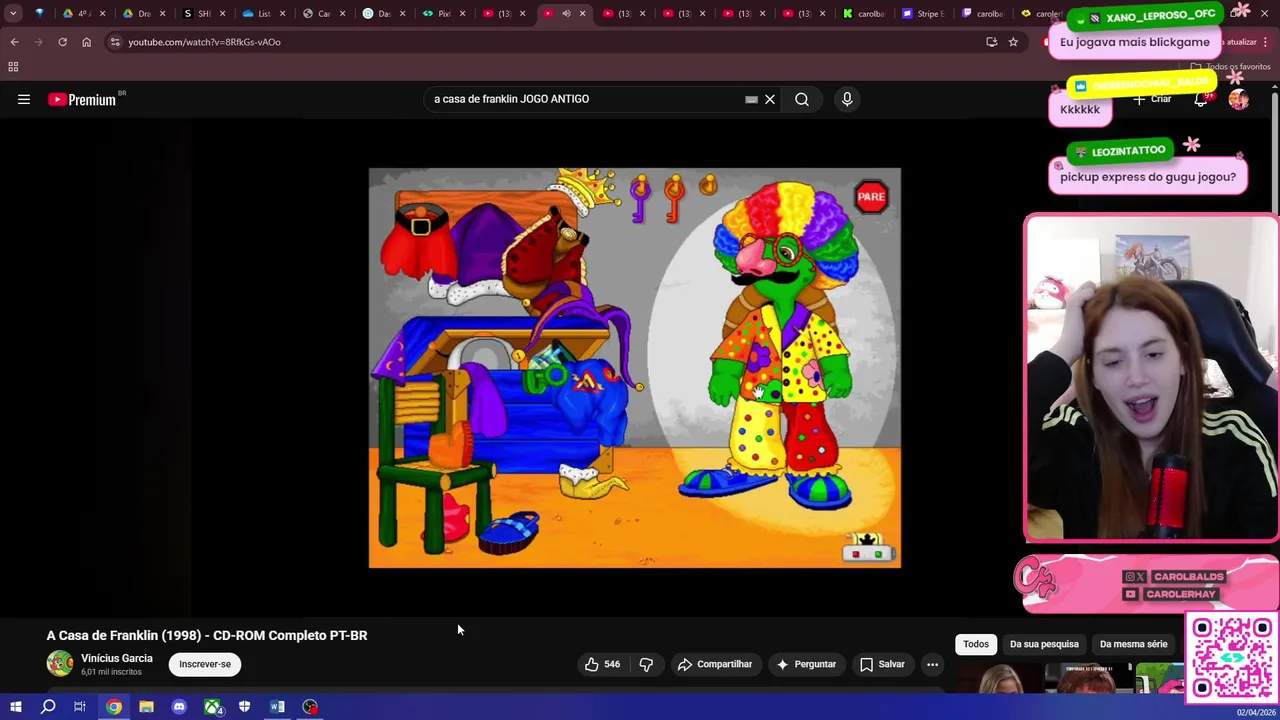This screenshot has width=1280, height=720.
Task: Click the Criar create button
Action: click(1152, 99)
